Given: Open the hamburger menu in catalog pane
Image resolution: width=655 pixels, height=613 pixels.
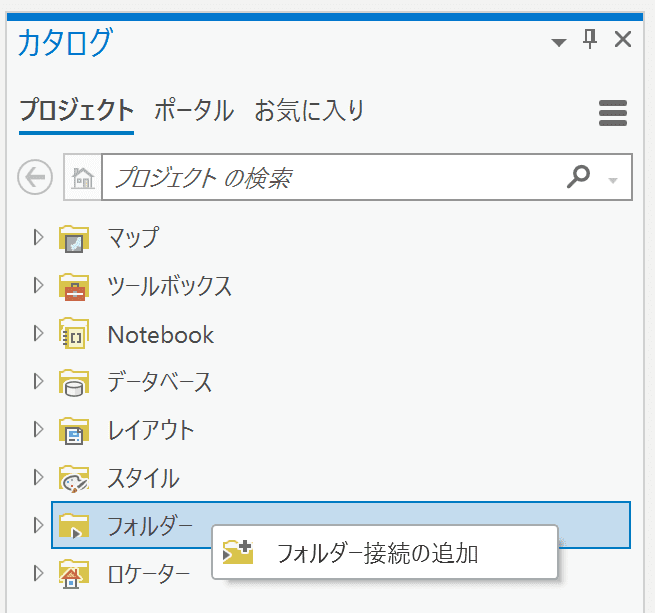Looking at the screenshot, I should (613, 113).
